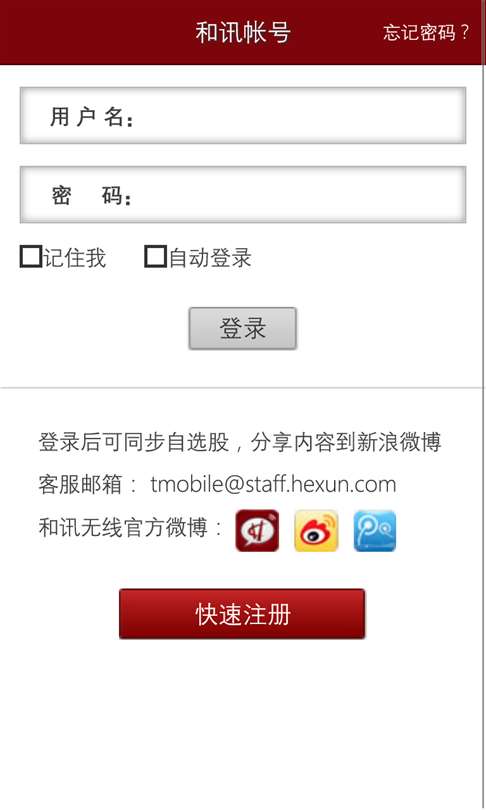Click the 和讯帐号 header title
Image resolution: width=486 pixels, height=810 pixels.
[243, 32]
